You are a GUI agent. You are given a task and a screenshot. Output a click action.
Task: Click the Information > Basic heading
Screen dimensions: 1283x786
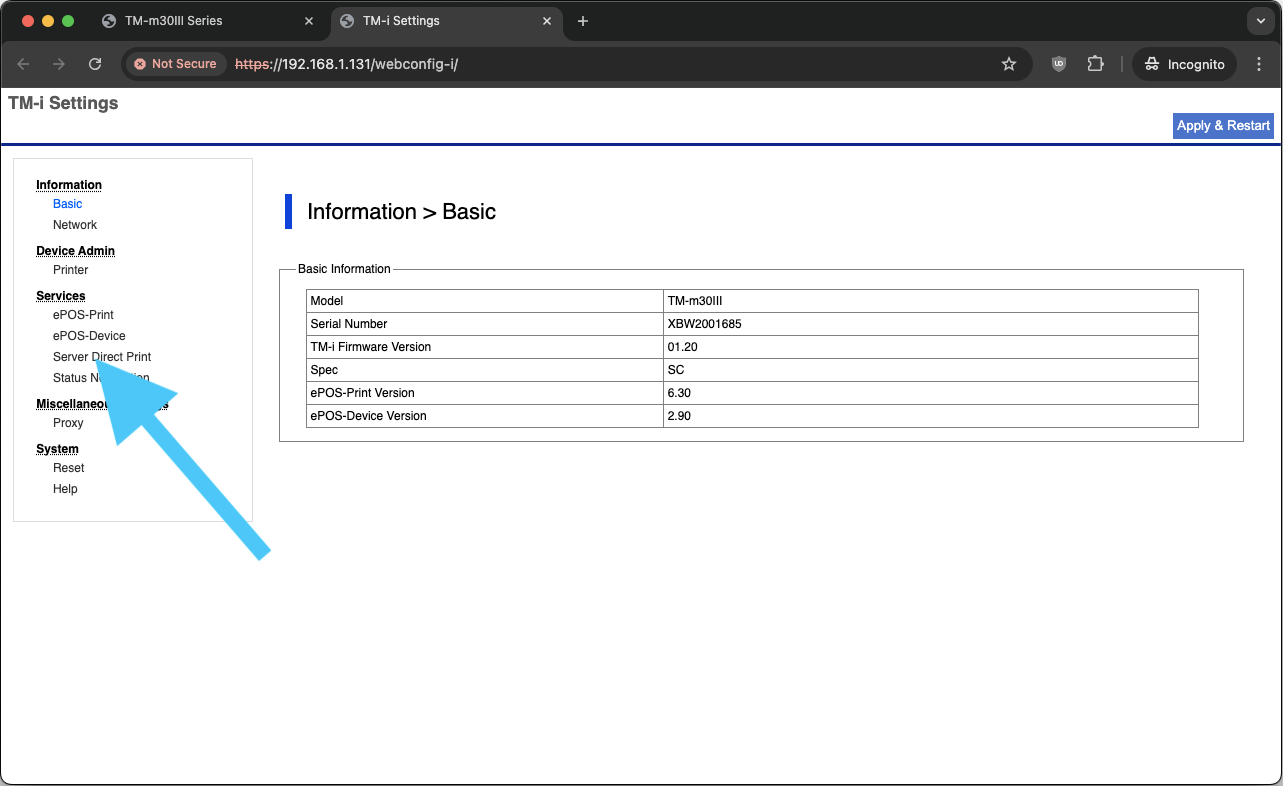click(402, 212)
